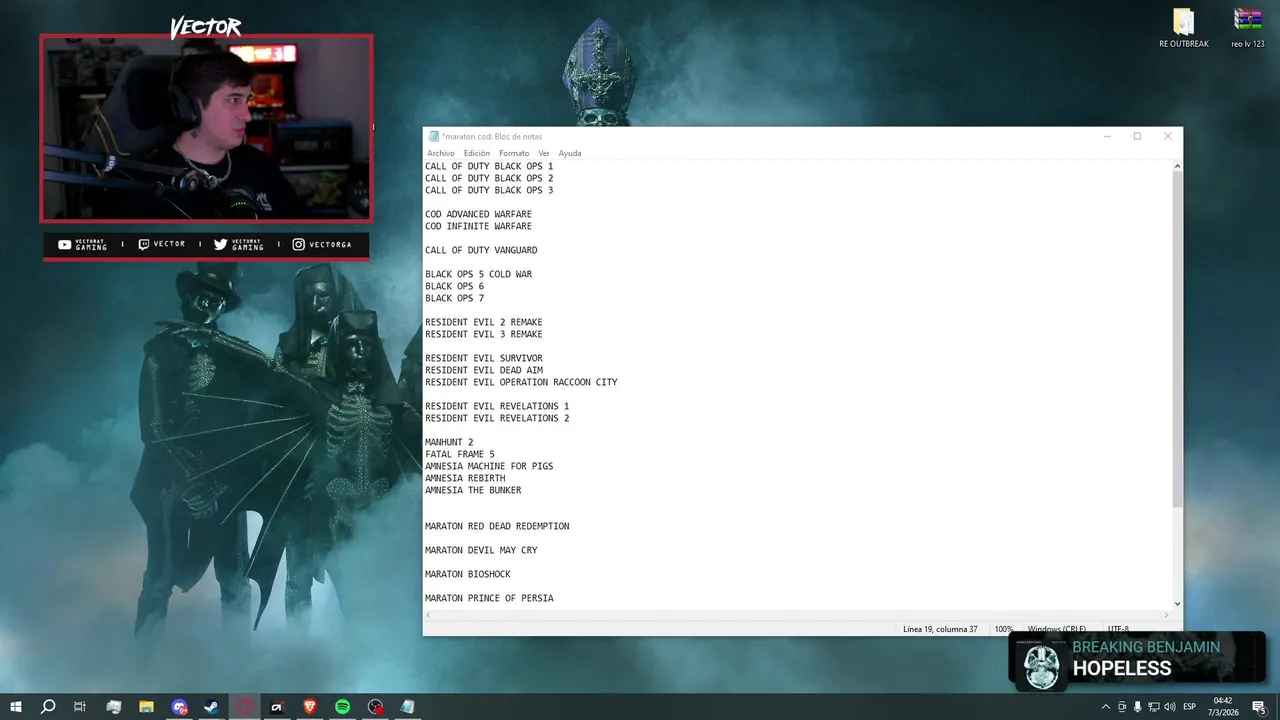
Task: Open the volume speaker tray icon
Action: (x=1170, y=707)
